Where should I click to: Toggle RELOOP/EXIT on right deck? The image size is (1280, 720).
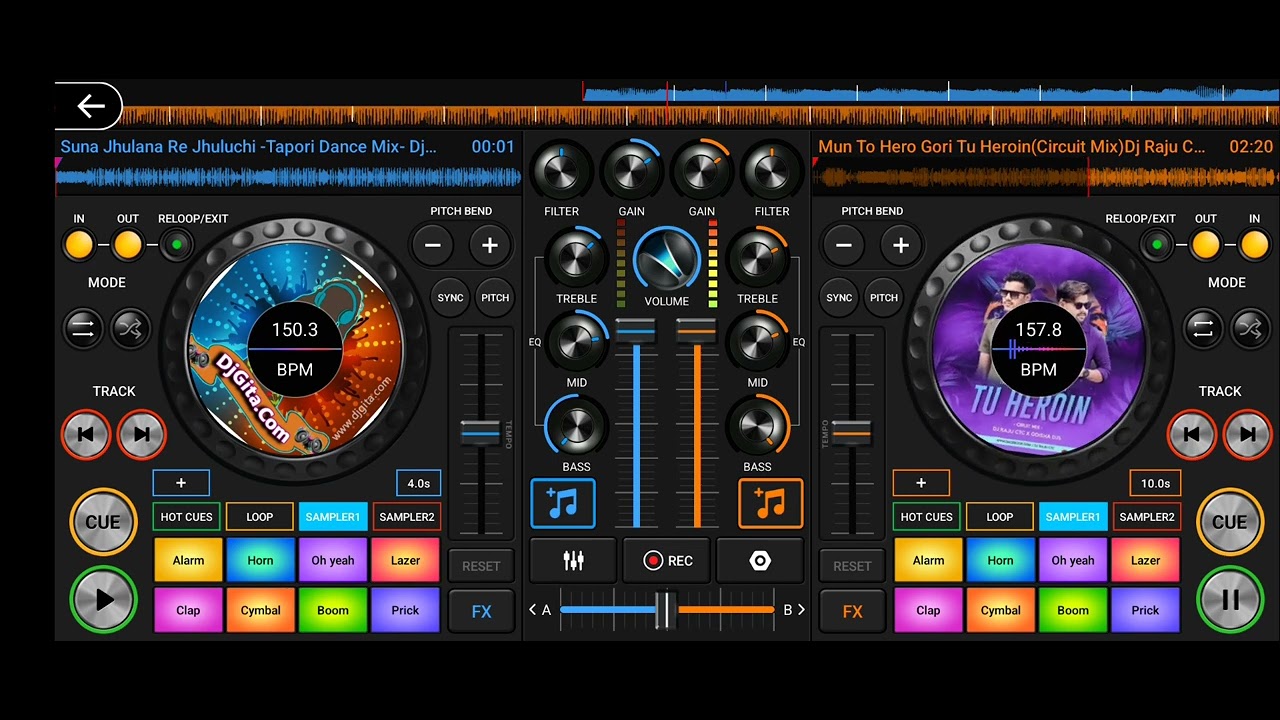coord(1157,244)
